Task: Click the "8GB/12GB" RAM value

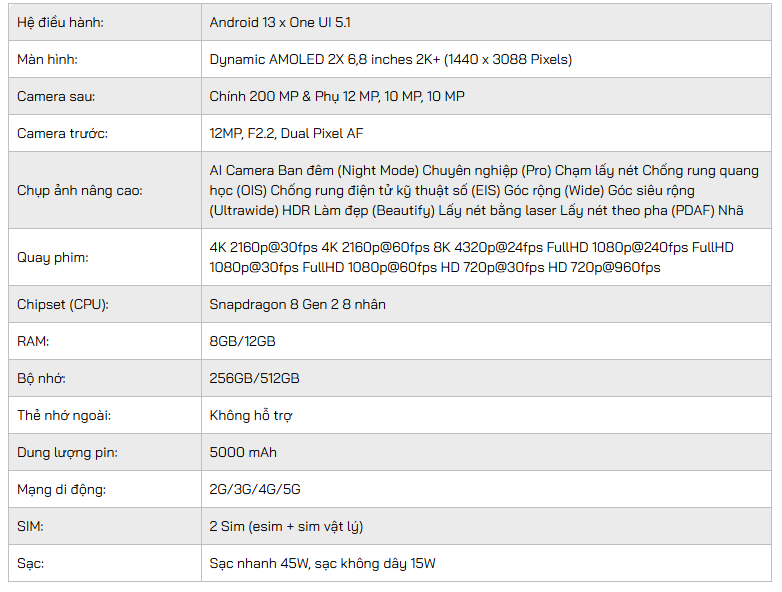Action: 242,341
